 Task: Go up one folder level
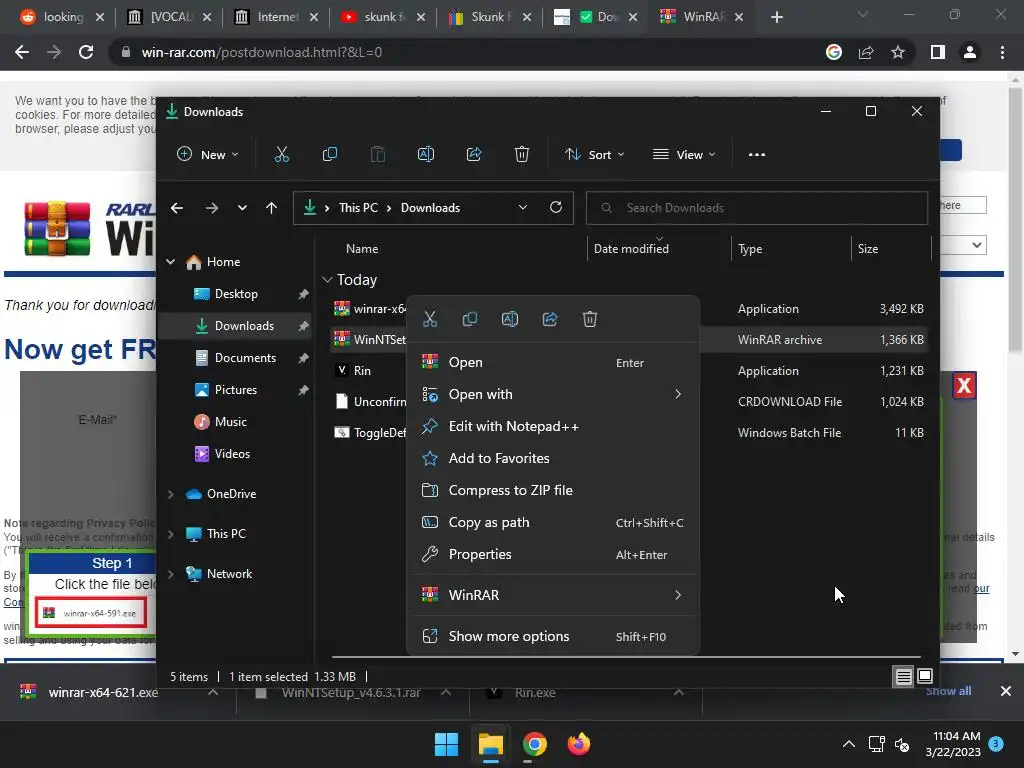(272, 208)
